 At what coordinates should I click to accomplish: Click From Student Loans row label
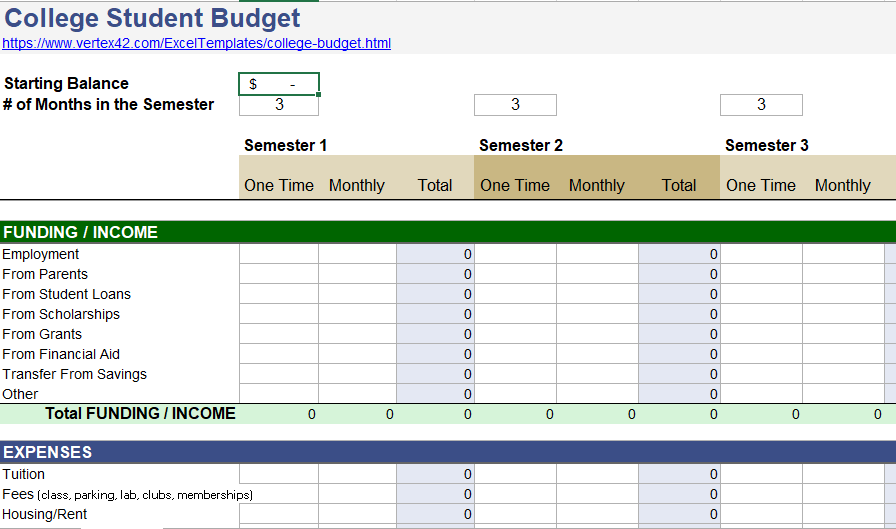pyautogui.click(x=66, y=294)
